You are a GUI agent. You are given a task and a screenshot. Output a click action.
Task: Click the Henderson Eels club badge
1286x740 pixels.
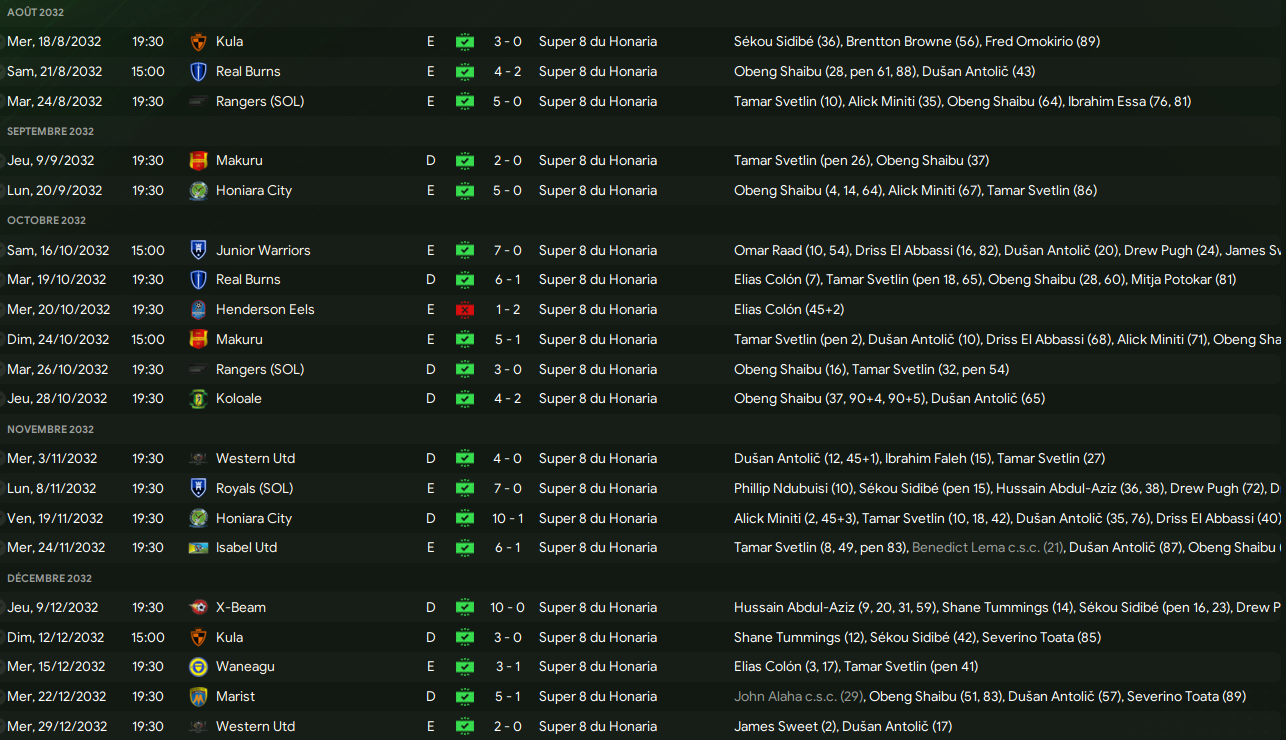[x=198, y=310]
